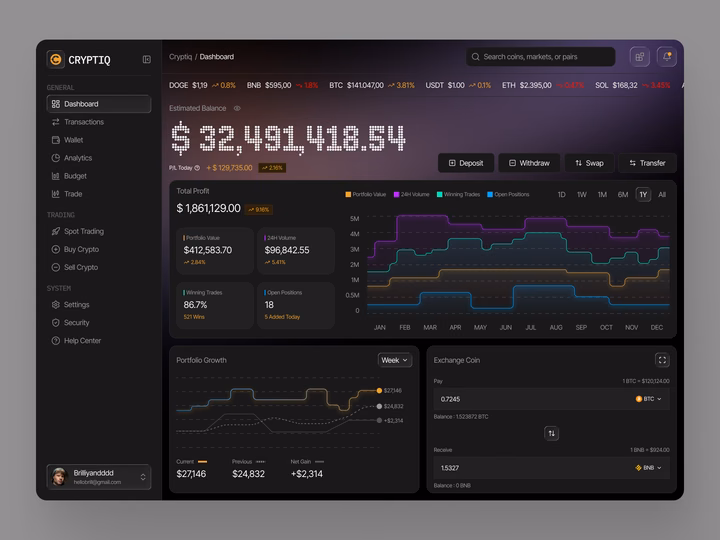Click the Spot Trading rocket icon
This screenshot has width=720, height=540.
pos(56,231)
